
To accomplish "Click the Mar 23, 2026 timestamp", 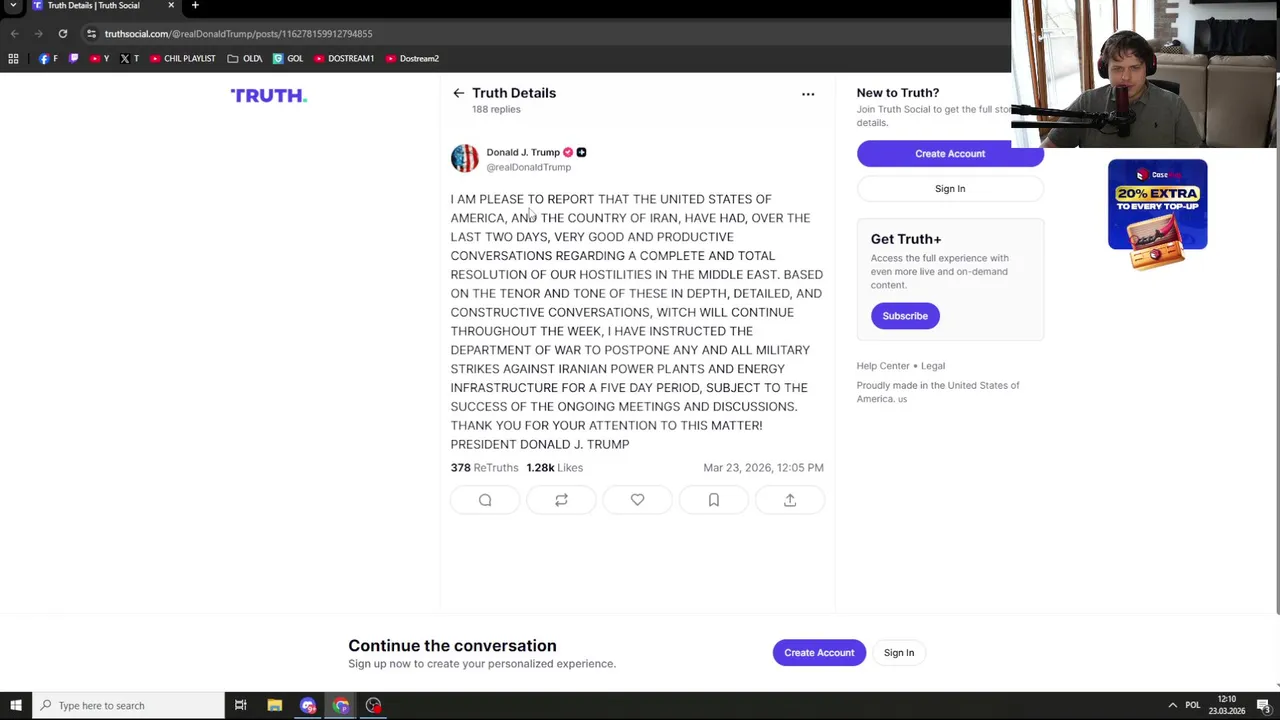I will coord(763,468).
